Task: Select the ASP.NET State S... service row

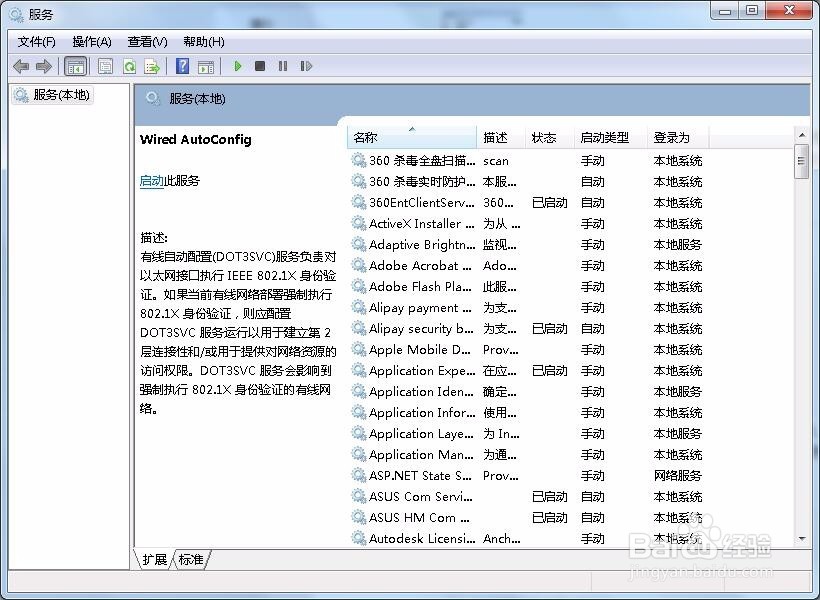Action: click(527, 476)
